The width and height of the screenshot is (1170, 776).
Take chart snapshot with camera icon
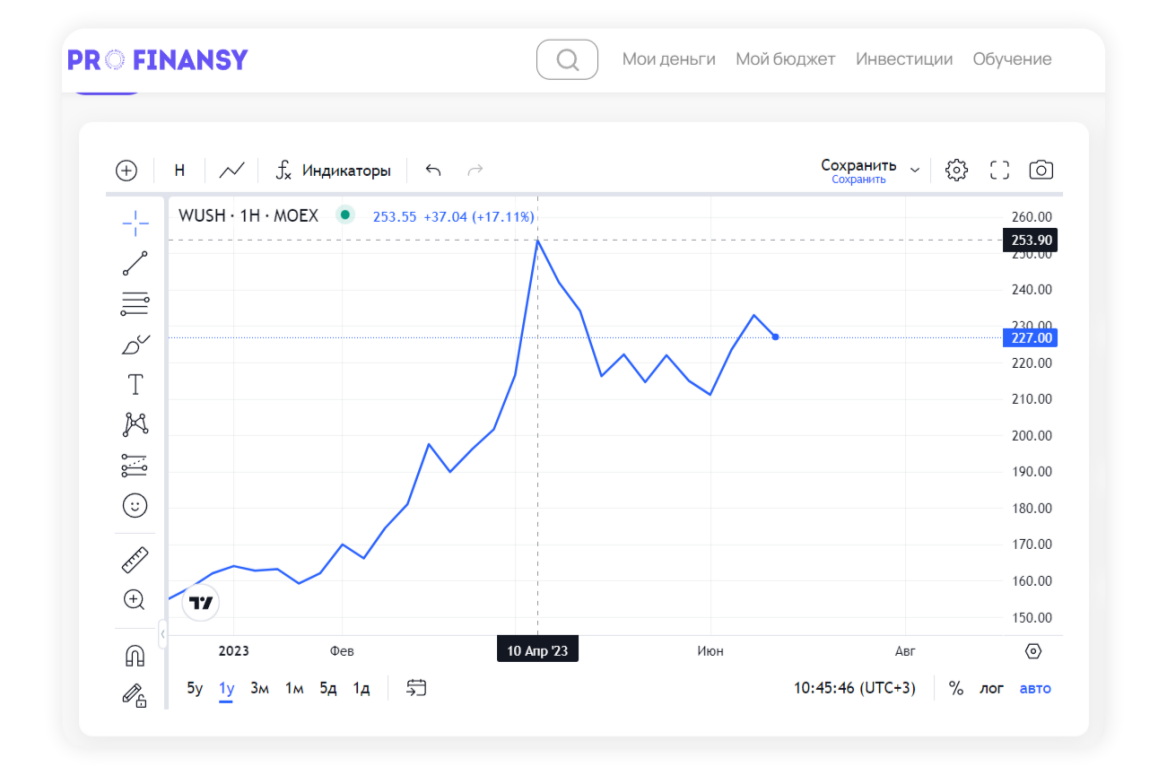[x=1041, y=170]
